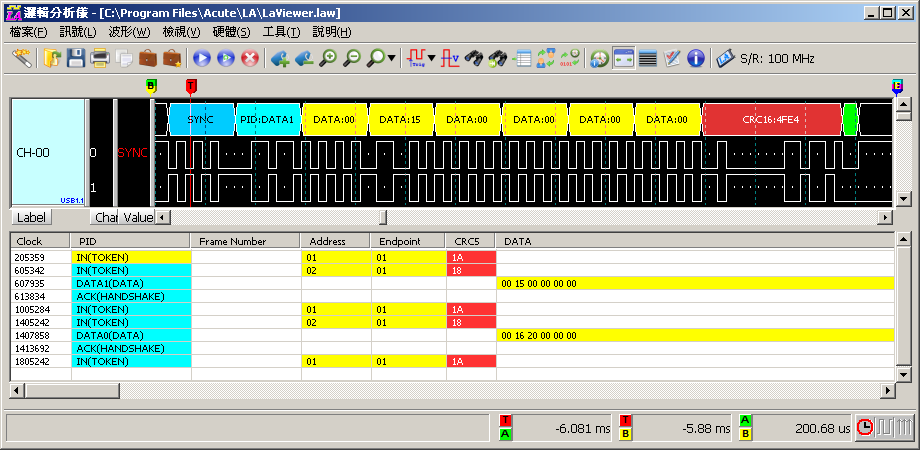Open the 訊號(L) menu

coord(78,32)
